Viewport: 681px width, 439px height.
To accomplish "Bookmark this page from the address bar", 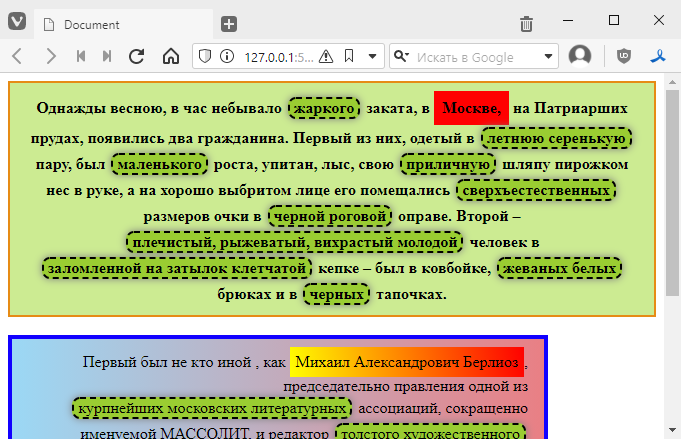I will (x=351, y=56).
